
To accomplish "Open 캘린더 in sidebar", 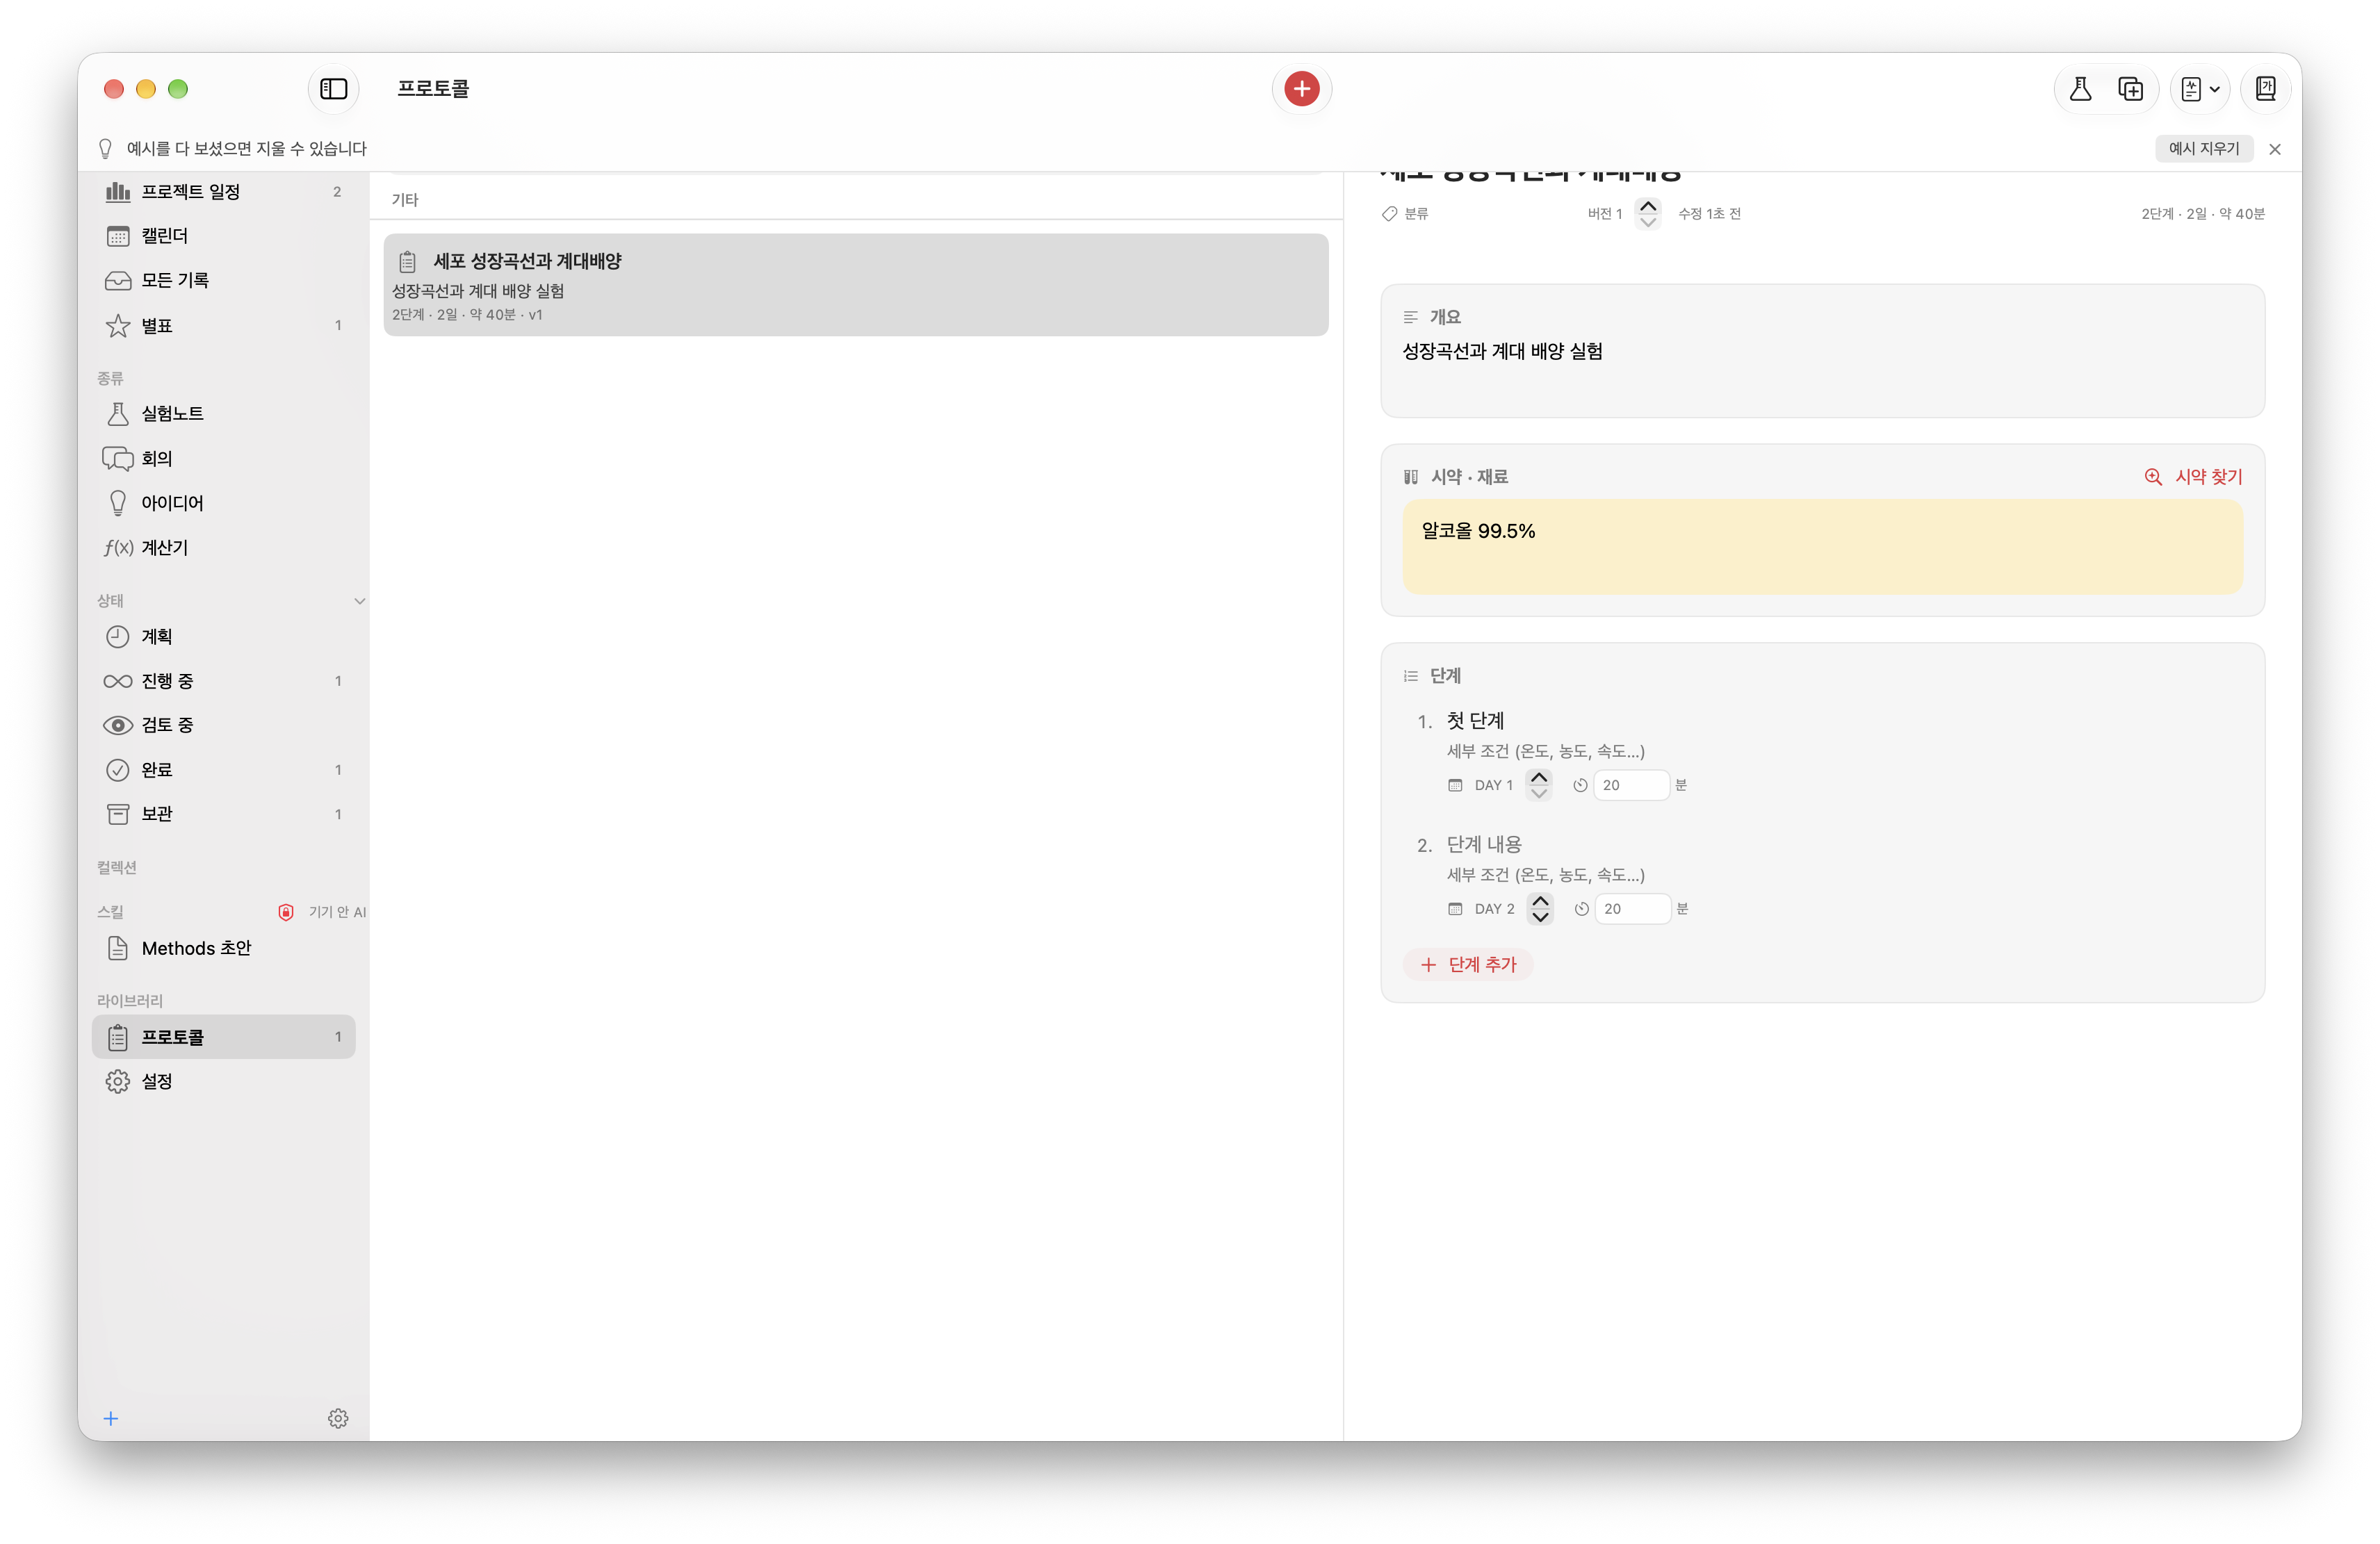I will (224, 236).
